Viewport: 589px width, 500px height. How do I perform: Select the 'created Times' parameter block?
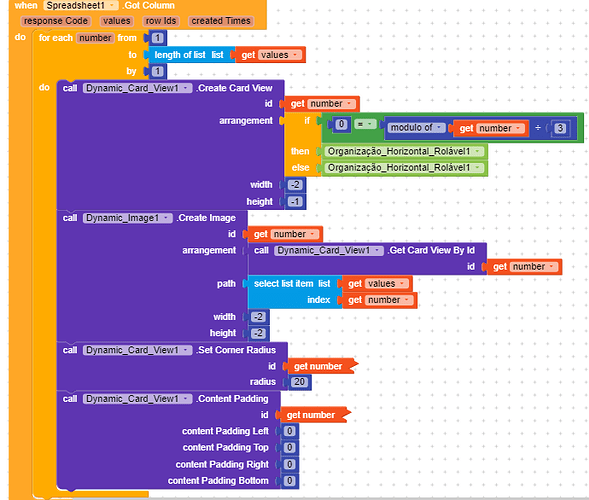click(221, 21)
